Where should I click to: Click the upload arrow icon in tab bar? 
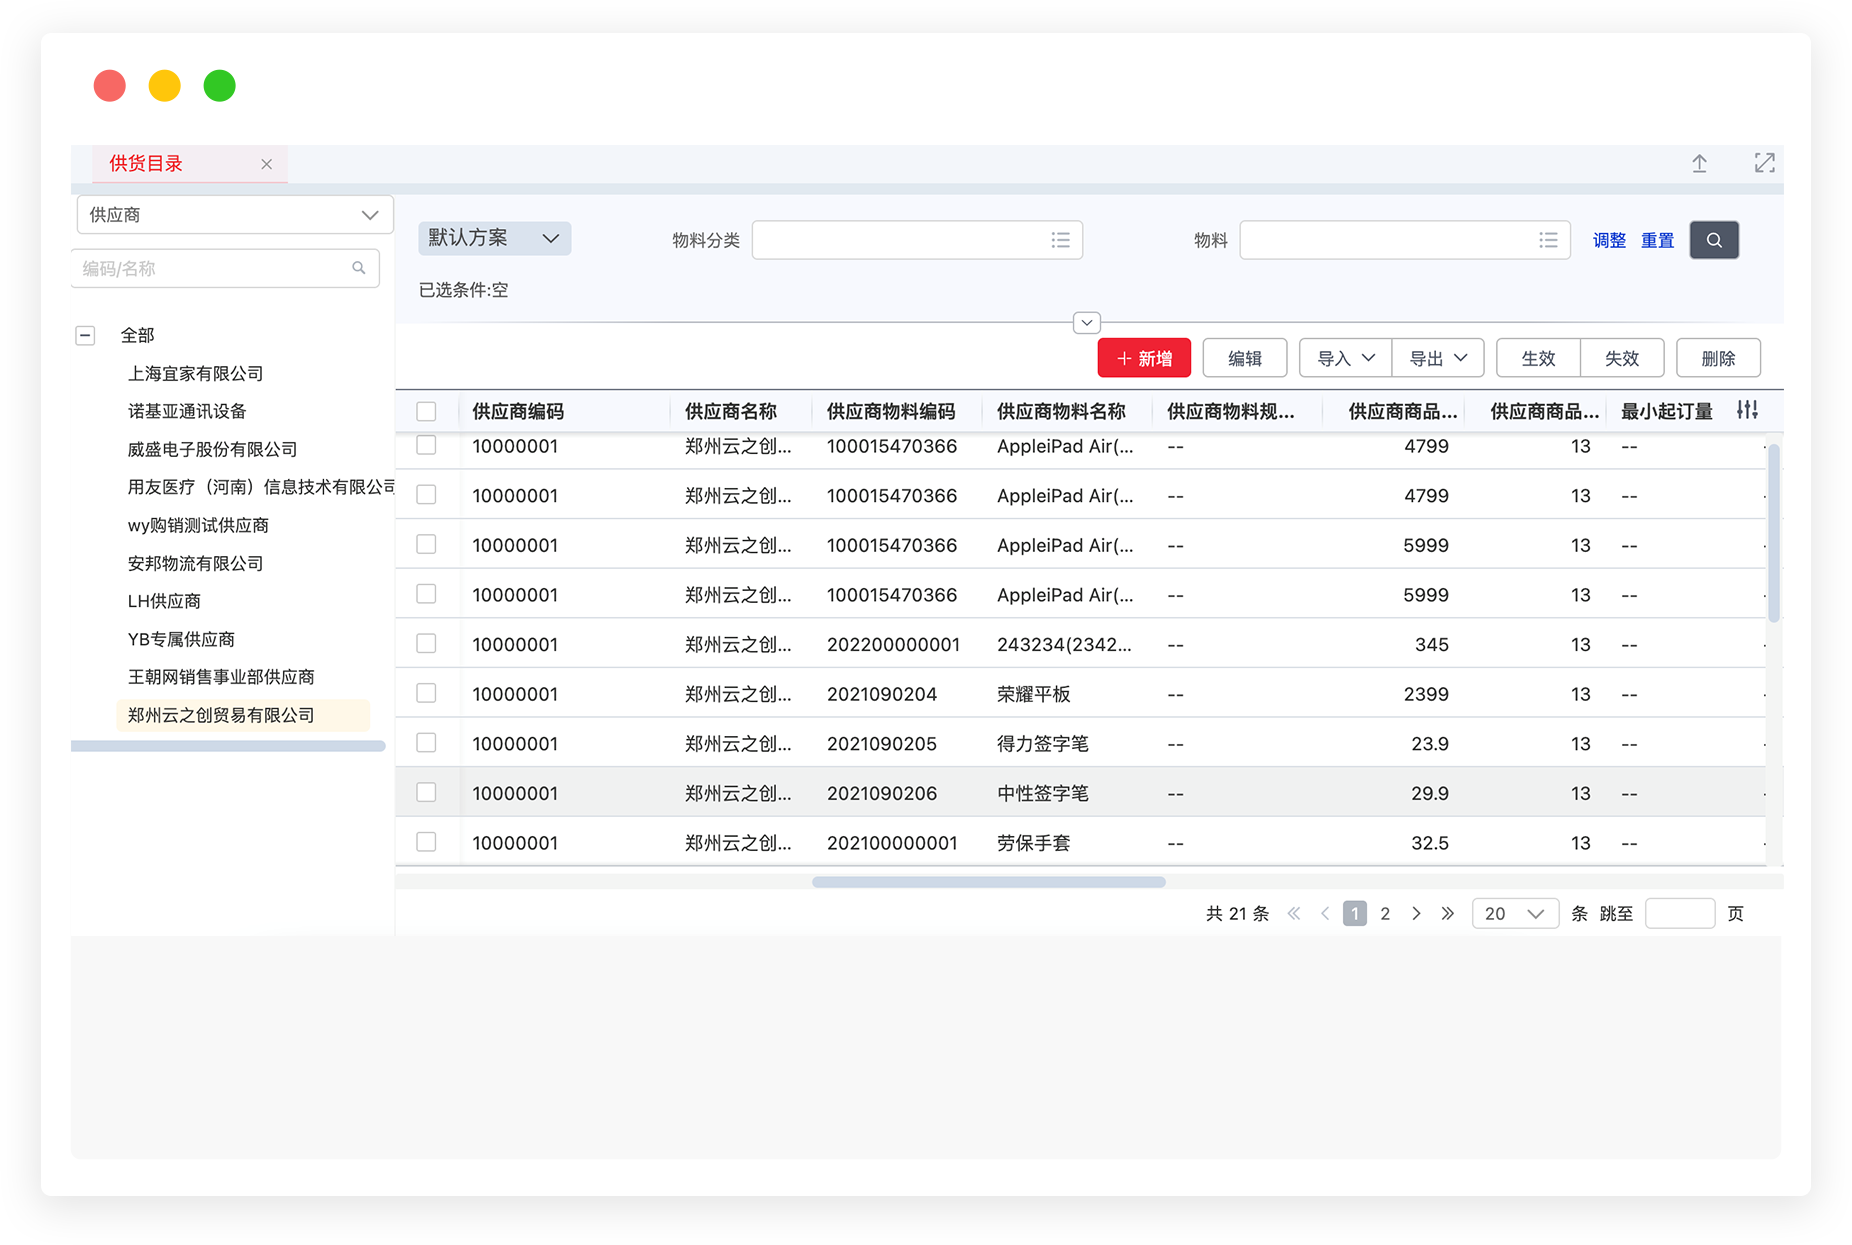click(1699, 164)
